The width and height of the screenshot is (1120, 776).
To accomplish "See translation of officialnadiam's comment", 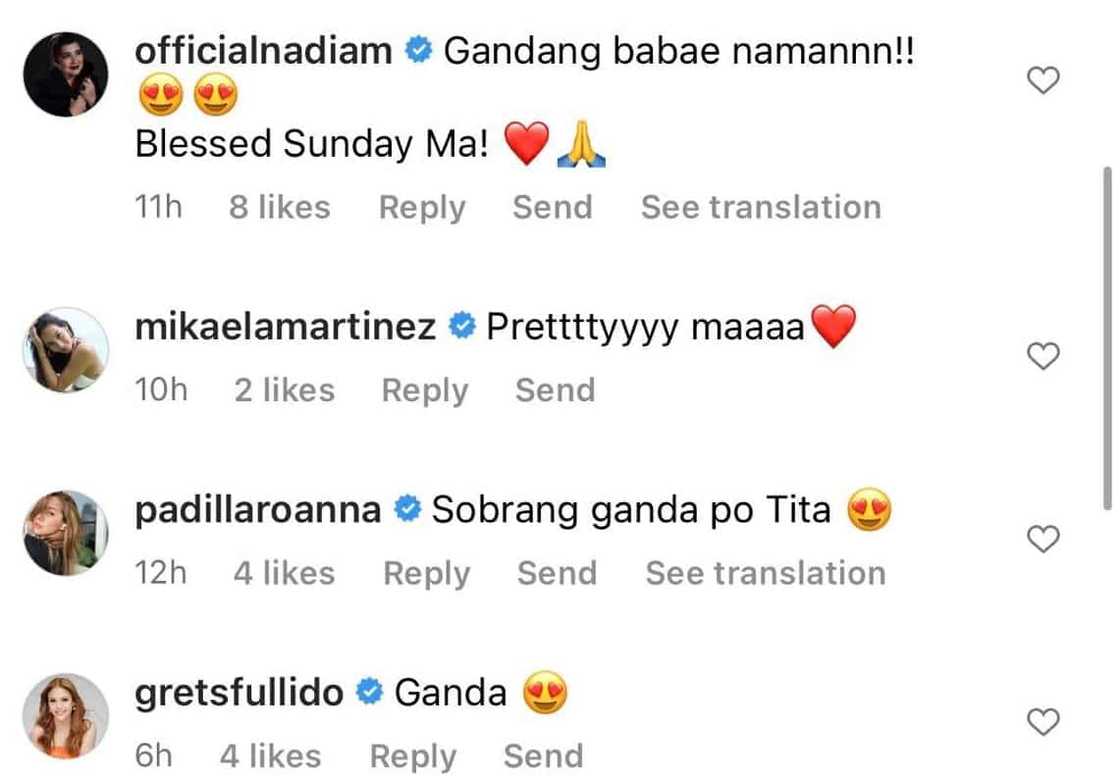I will tap(761, 208).
